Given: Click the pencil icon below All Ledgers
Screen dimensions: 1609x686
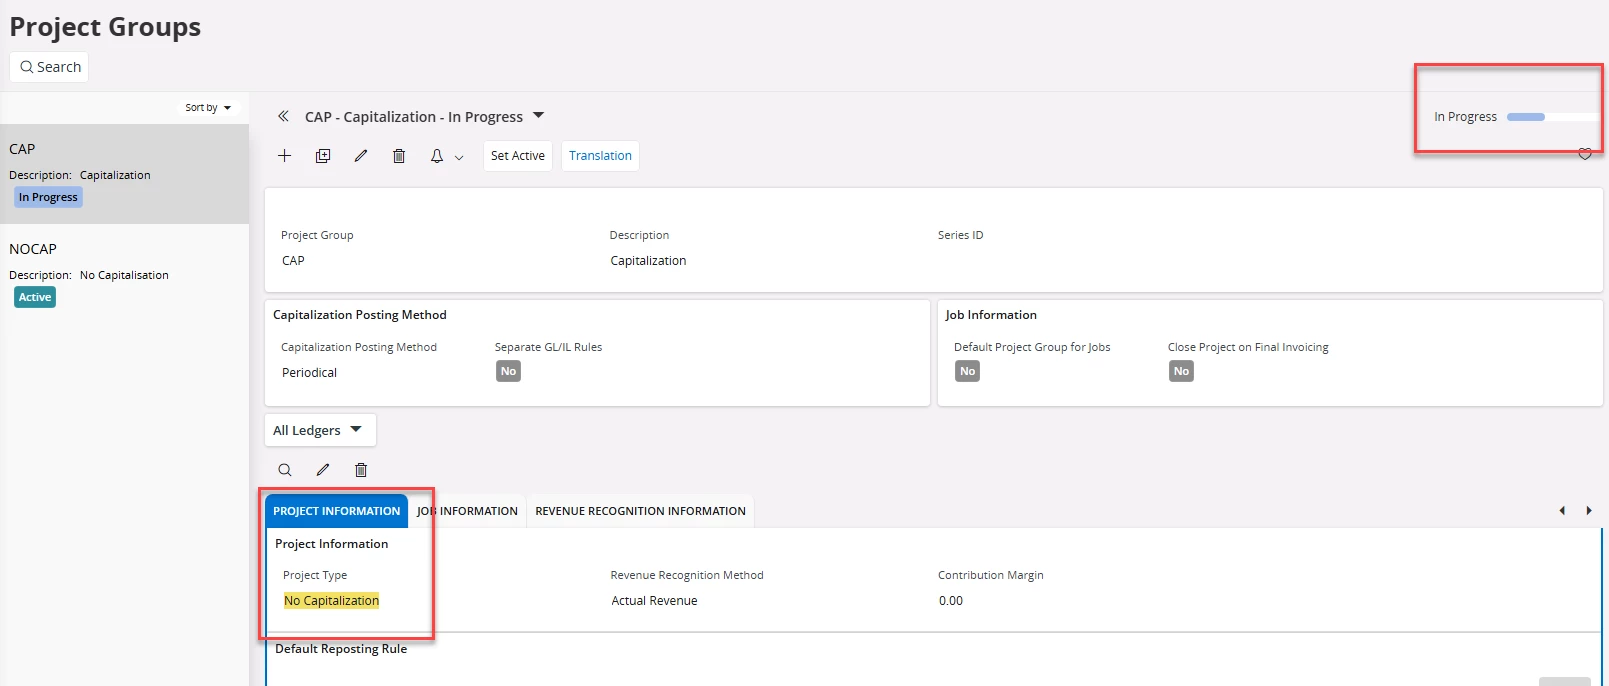Looking at the screenshot, I should [323, 470].
